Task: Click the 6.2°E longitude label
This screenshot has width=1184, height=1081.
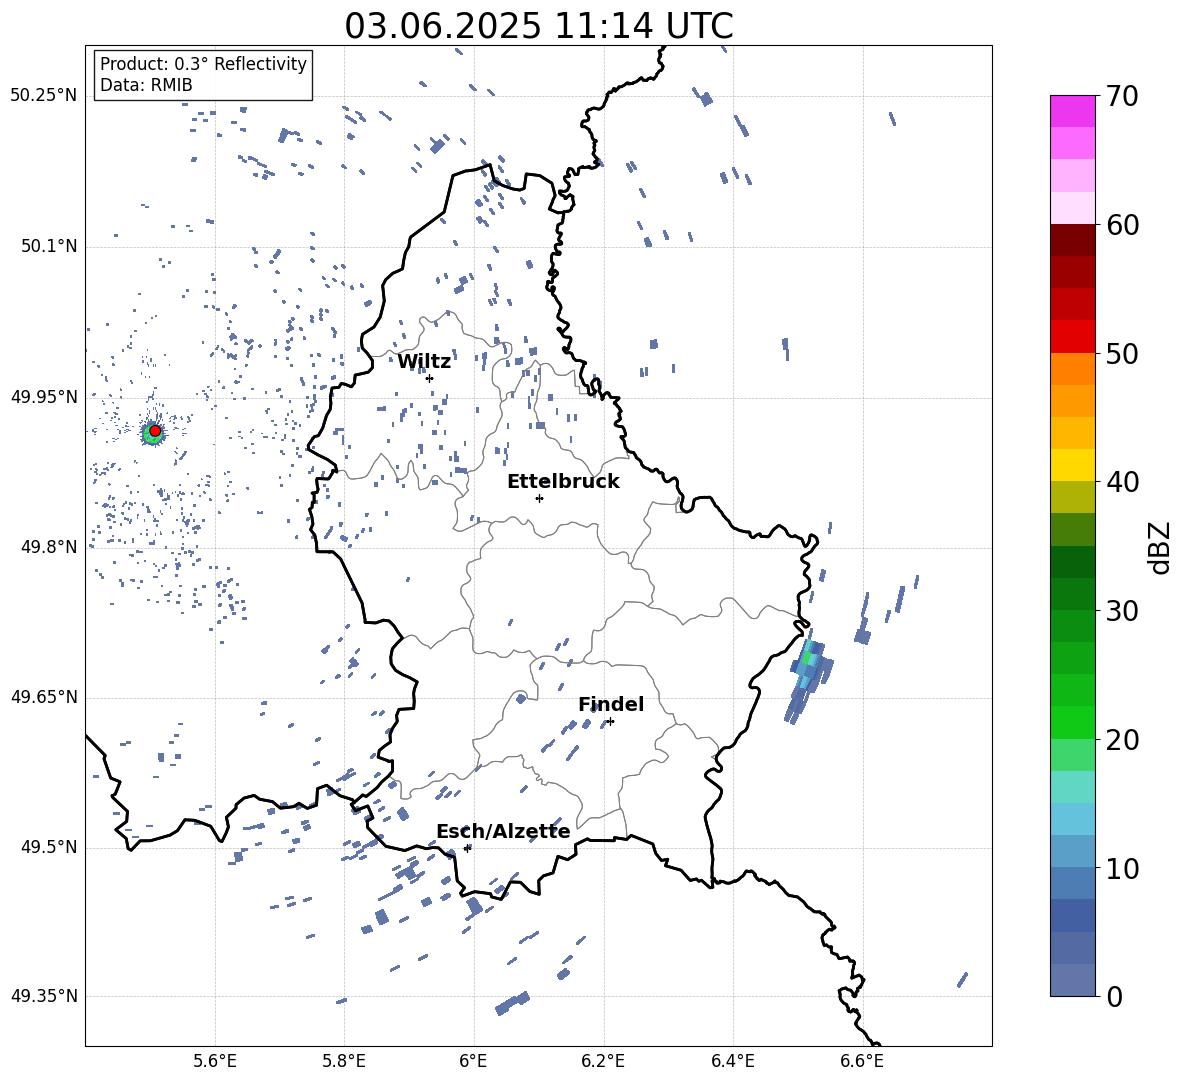Action: click(603, 1061)
